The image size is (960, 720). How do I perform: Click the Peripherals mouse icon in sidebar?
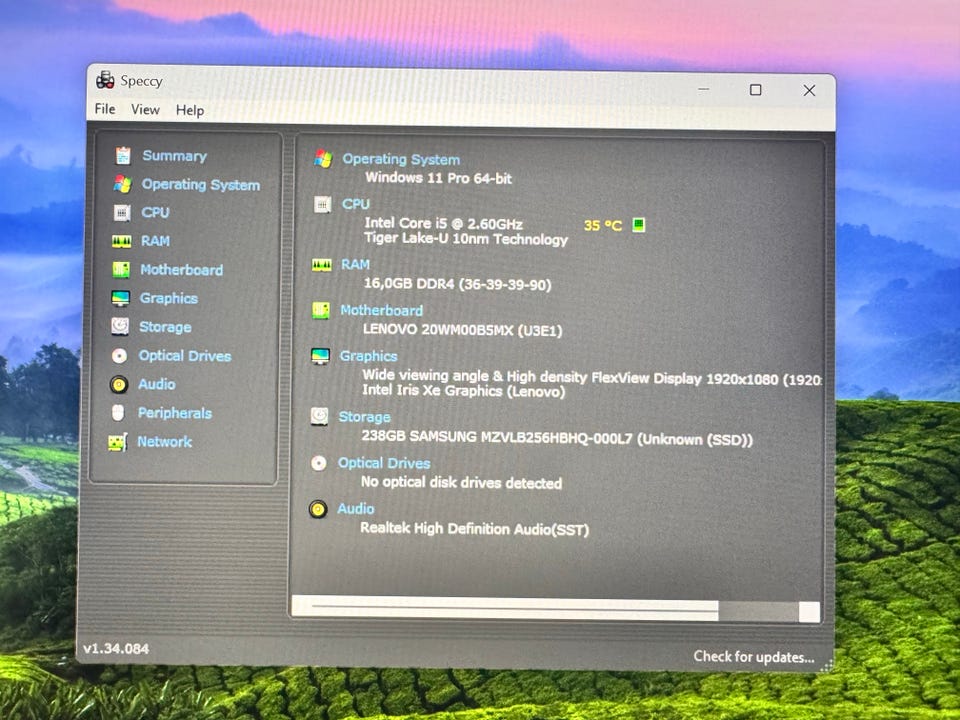click(x=118, y=413)
